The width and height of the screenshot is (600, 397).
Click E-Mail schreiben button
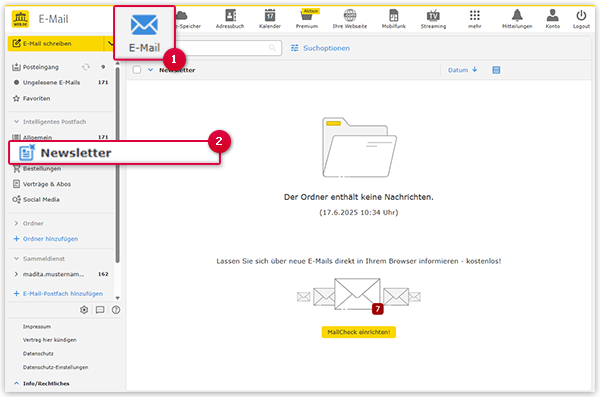click(x=56, y=44)
